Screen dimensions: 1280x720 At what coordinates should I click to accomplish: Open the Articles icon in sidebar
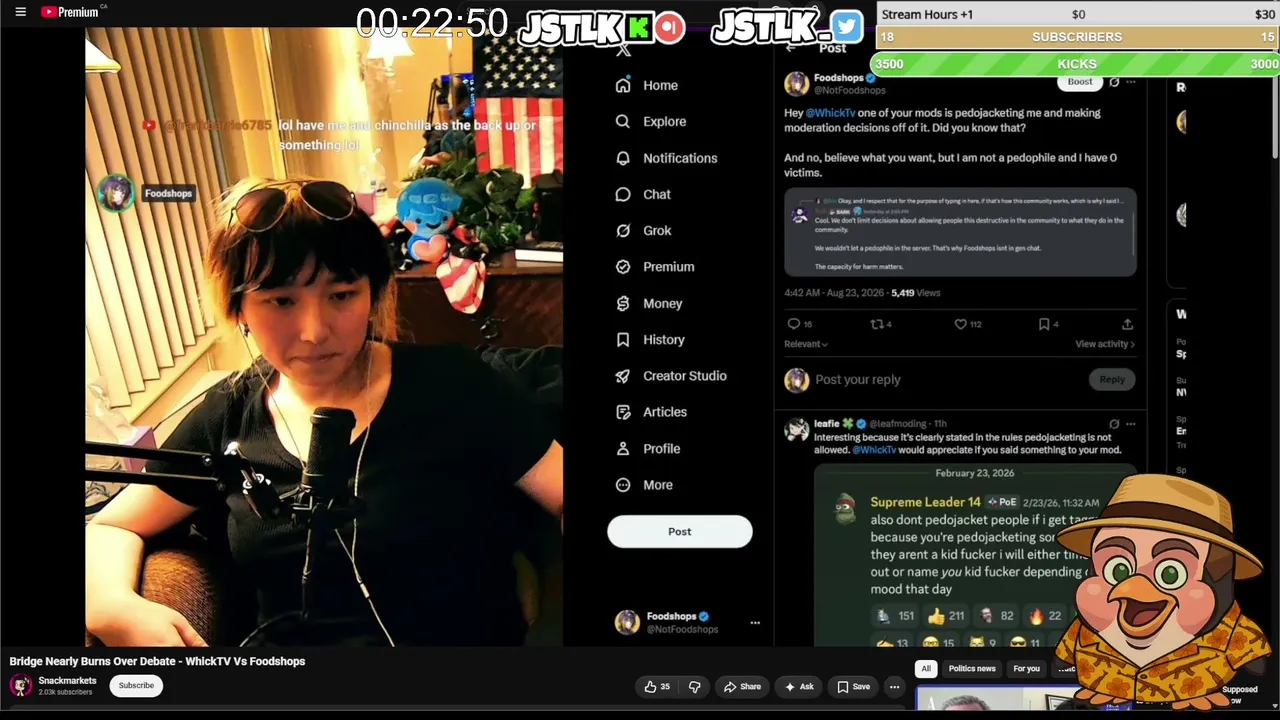[x=623, y=412]
